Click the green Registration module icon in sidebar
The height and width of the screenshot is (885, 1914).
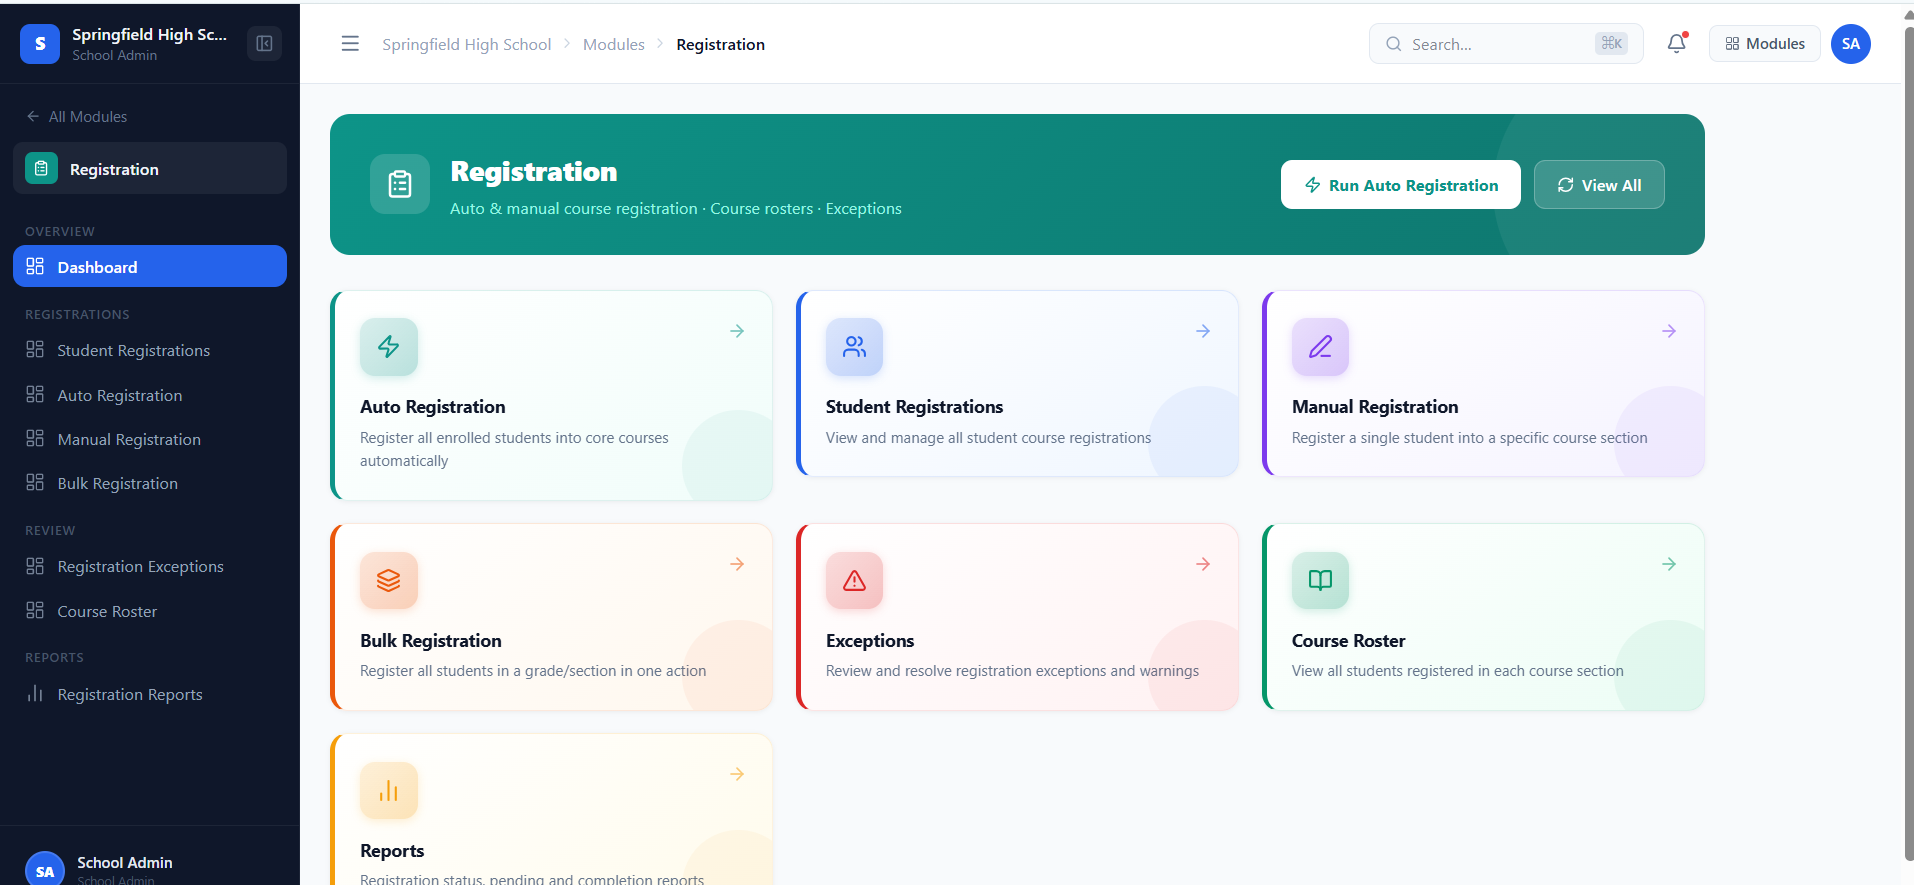pyautogui.click(x=42, y=169)
